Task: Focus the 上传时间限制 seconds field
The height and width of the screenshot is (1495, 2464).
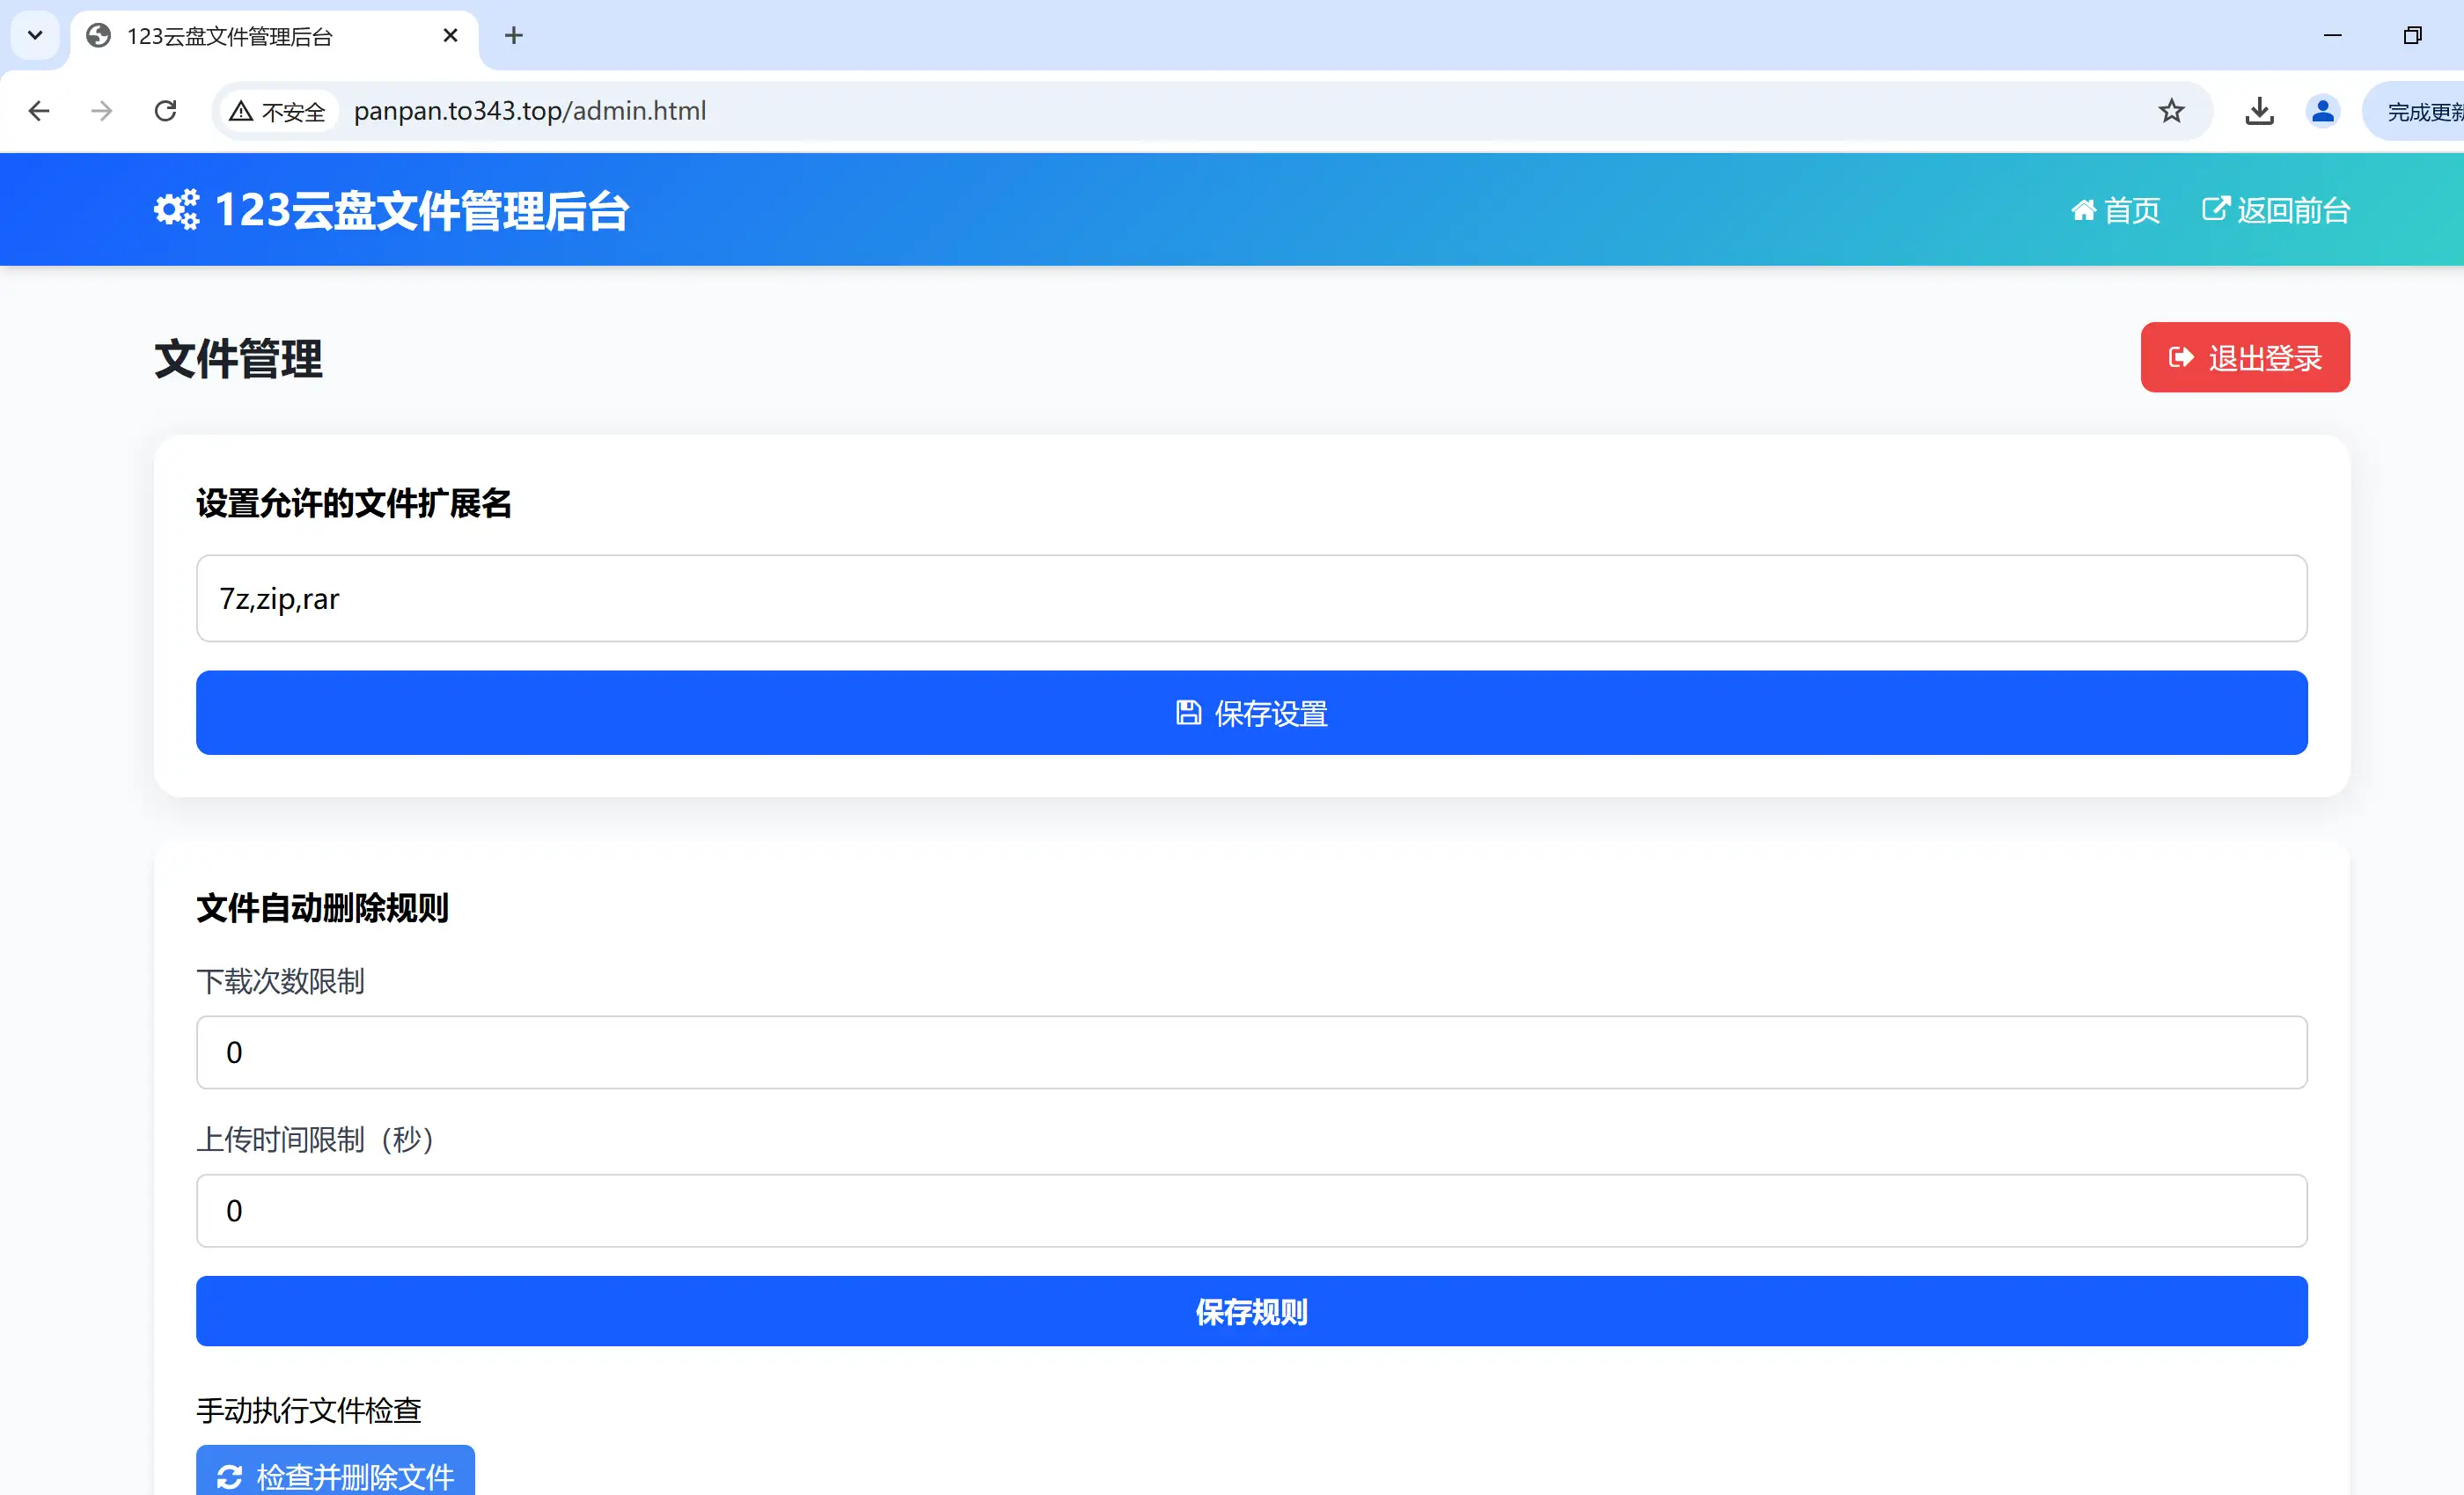Action: [1250, 1210]
